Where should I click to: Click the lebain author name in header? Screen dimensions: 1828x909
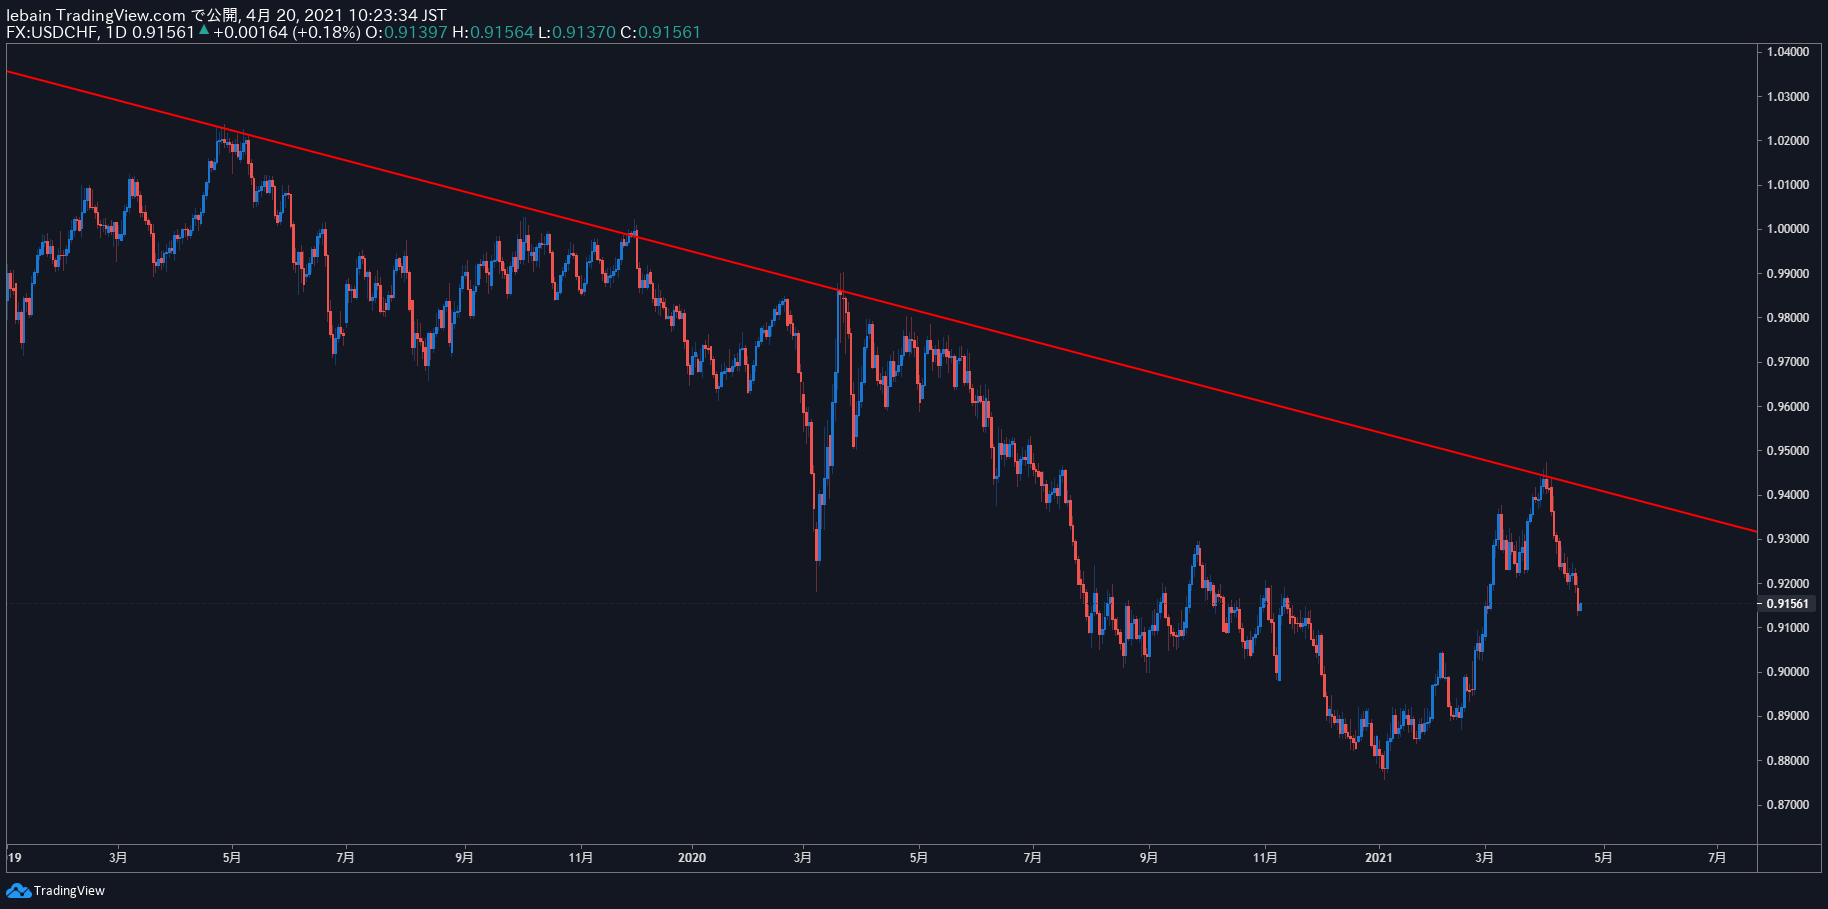click(29, 15)
